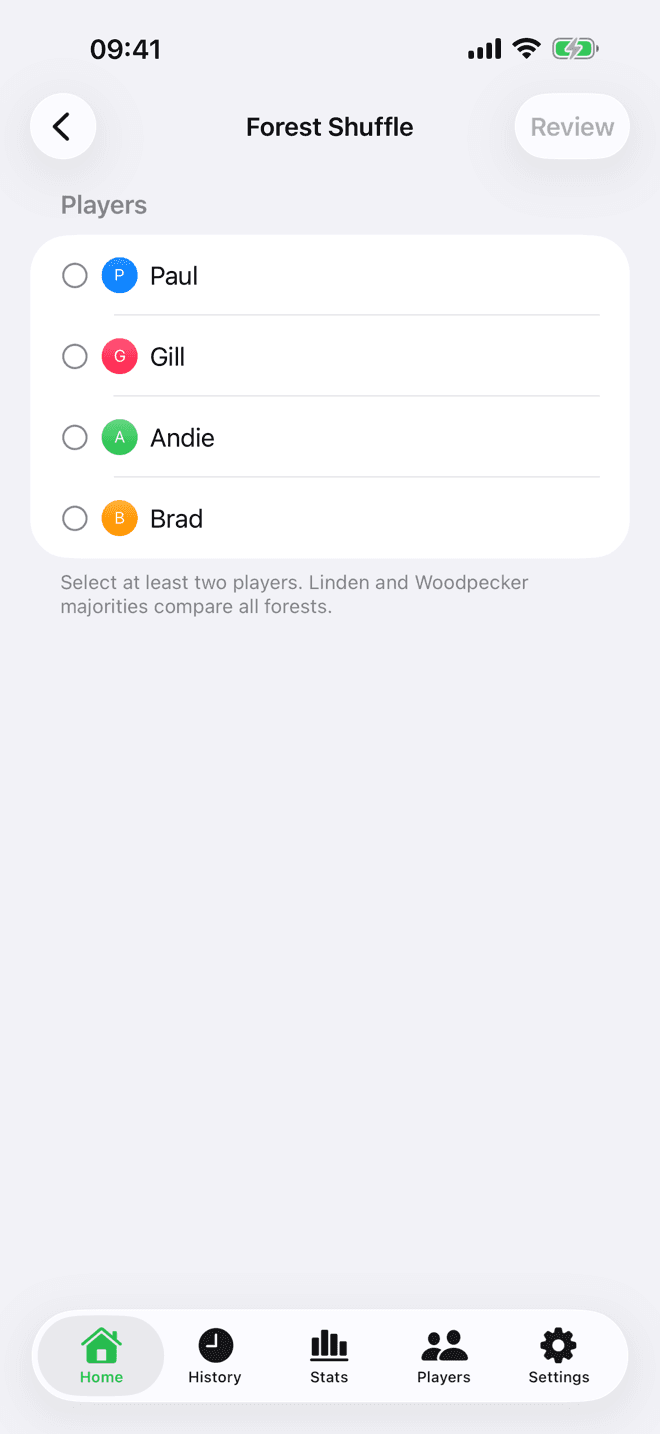Select Andie's radio button

tap(75, 437)
